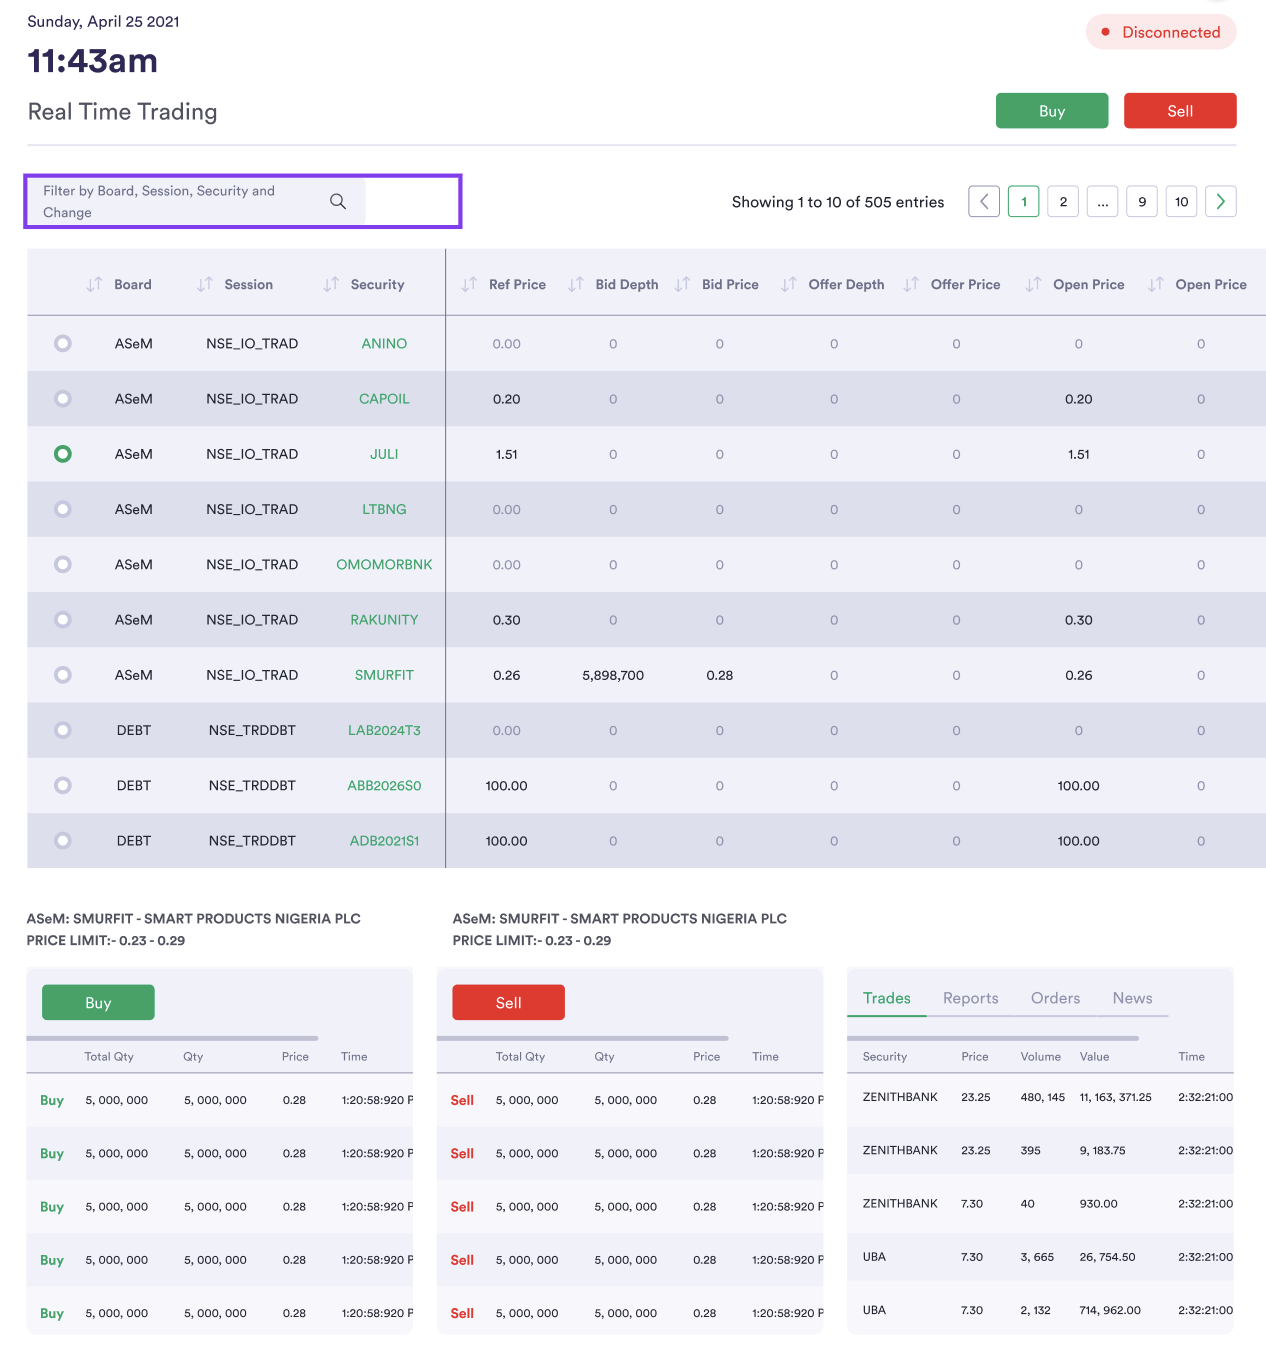Open the SMURFIT security link

point(384,674)
